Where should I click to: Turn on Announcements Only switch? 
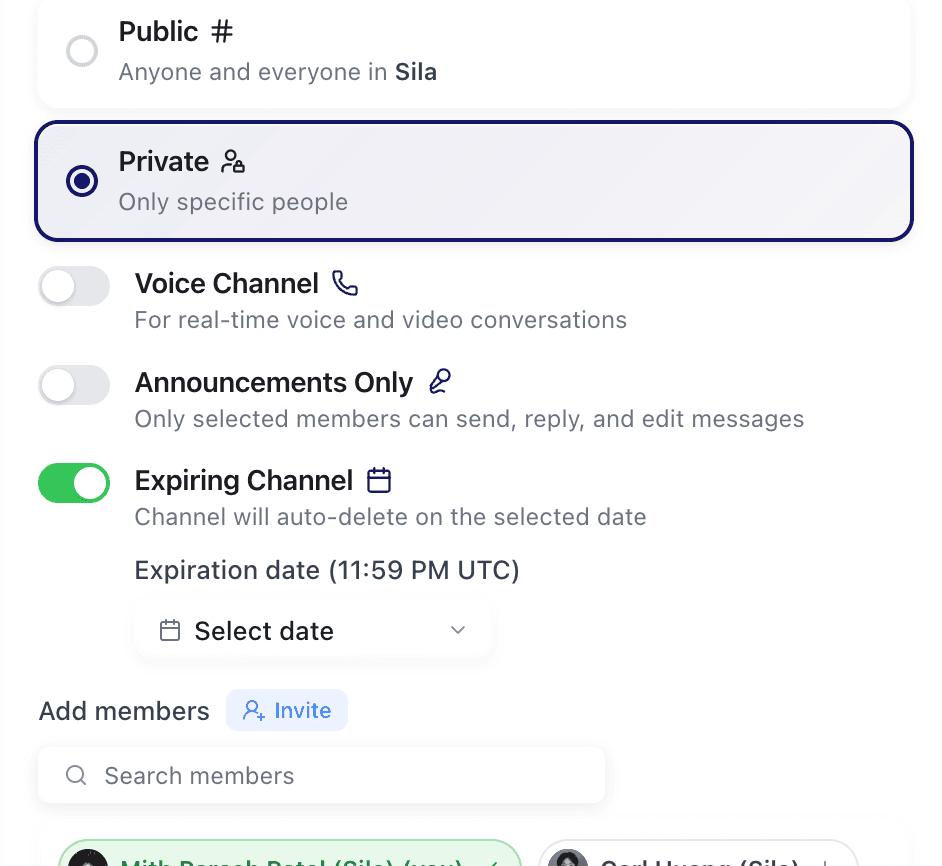(74, 385)
